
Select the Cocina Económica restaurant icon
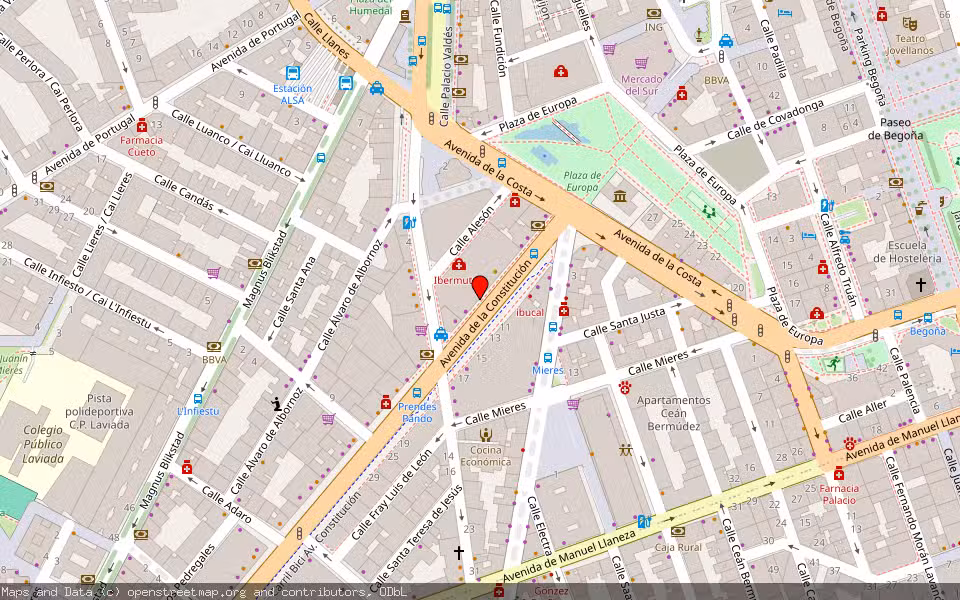coord(486,434)
